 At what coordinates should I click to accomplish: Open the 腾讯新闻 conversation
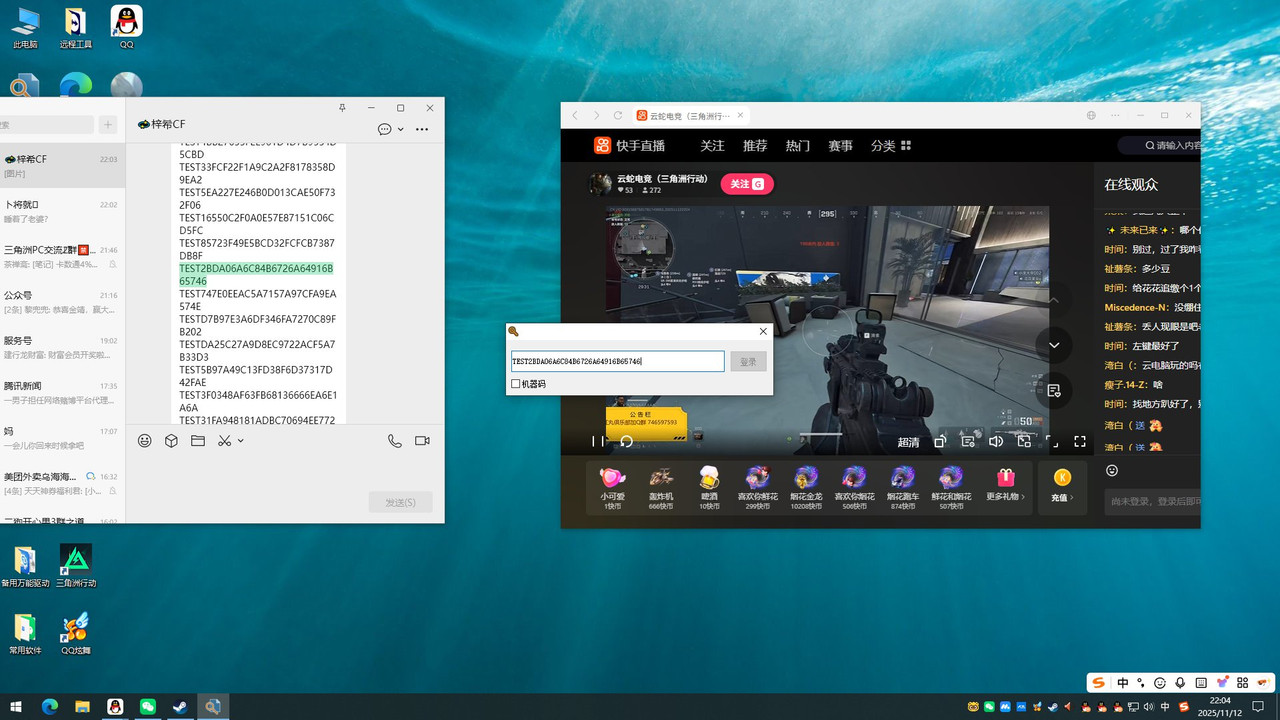pyautogui.click(x=62, y=392)
